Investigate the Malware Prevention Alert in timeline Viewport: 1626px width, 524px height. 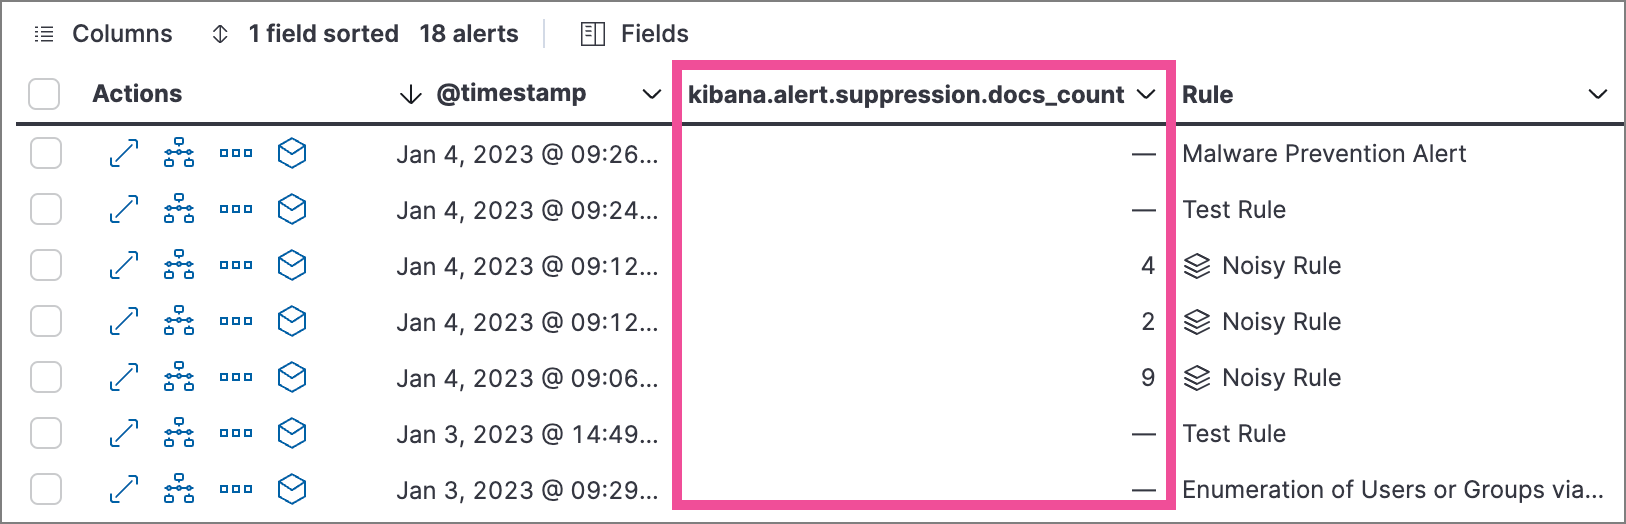click(291, 153)
